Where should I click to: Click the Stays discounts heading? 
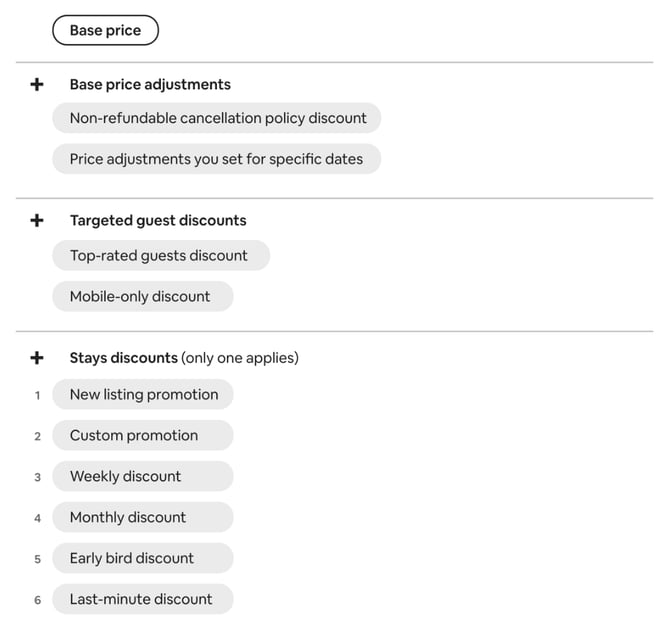tap(124, 358)
